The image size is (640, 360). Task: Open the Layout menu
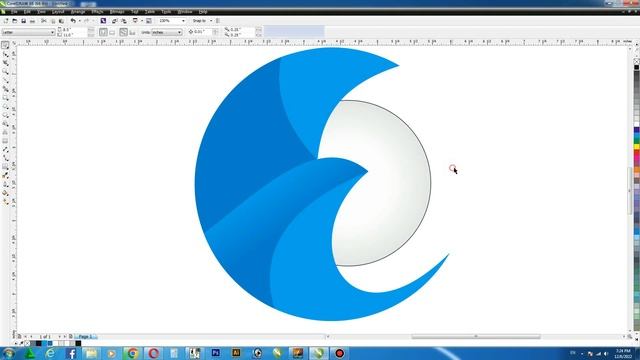click(x=58, y=12)
